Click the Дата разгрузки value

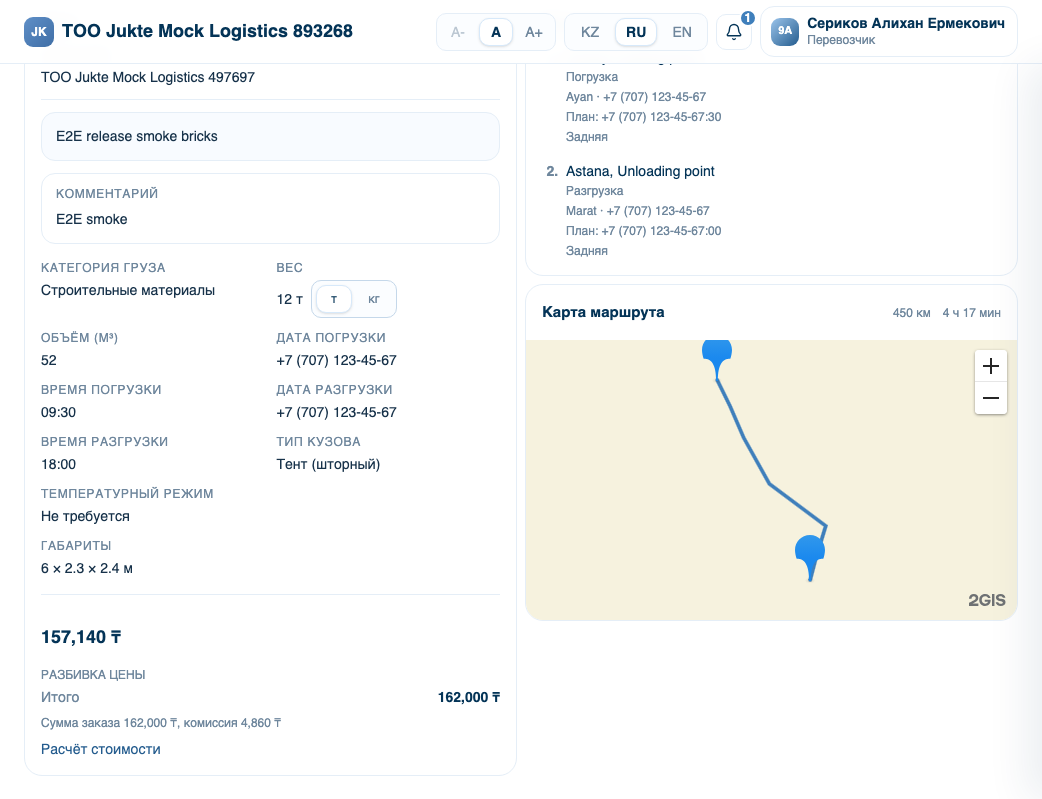(336, 412)
